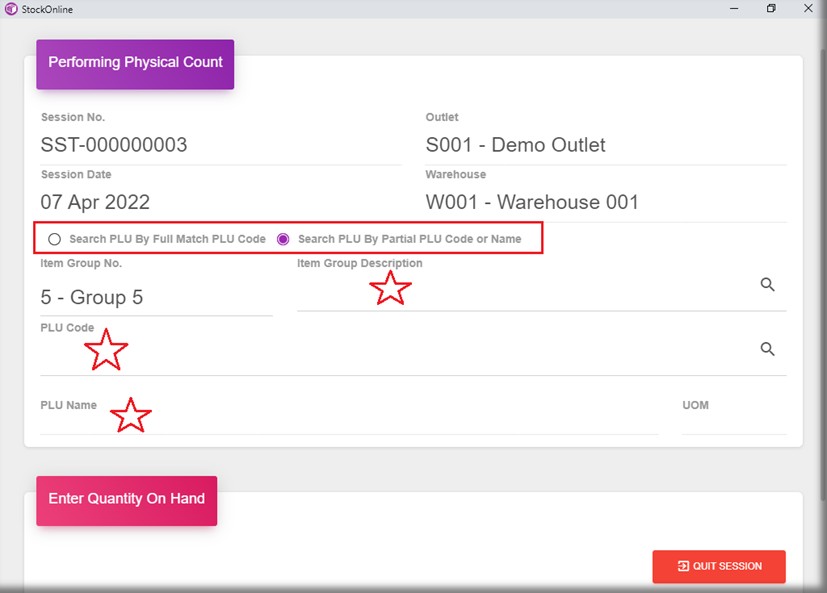Viewport: 827px width, 593px height.
Task: Click the Item Group search magnifier icon
Action: coord(767,285)
